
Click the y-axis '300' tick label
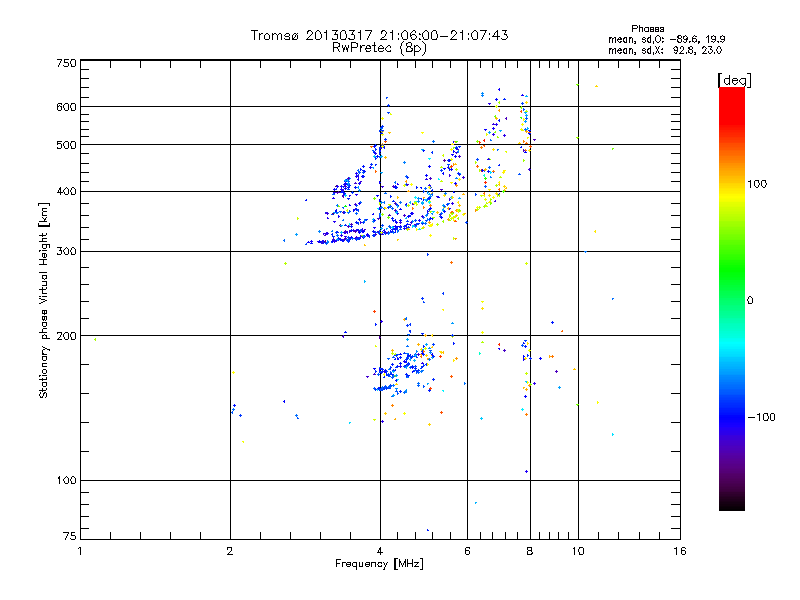coord(66,252)
